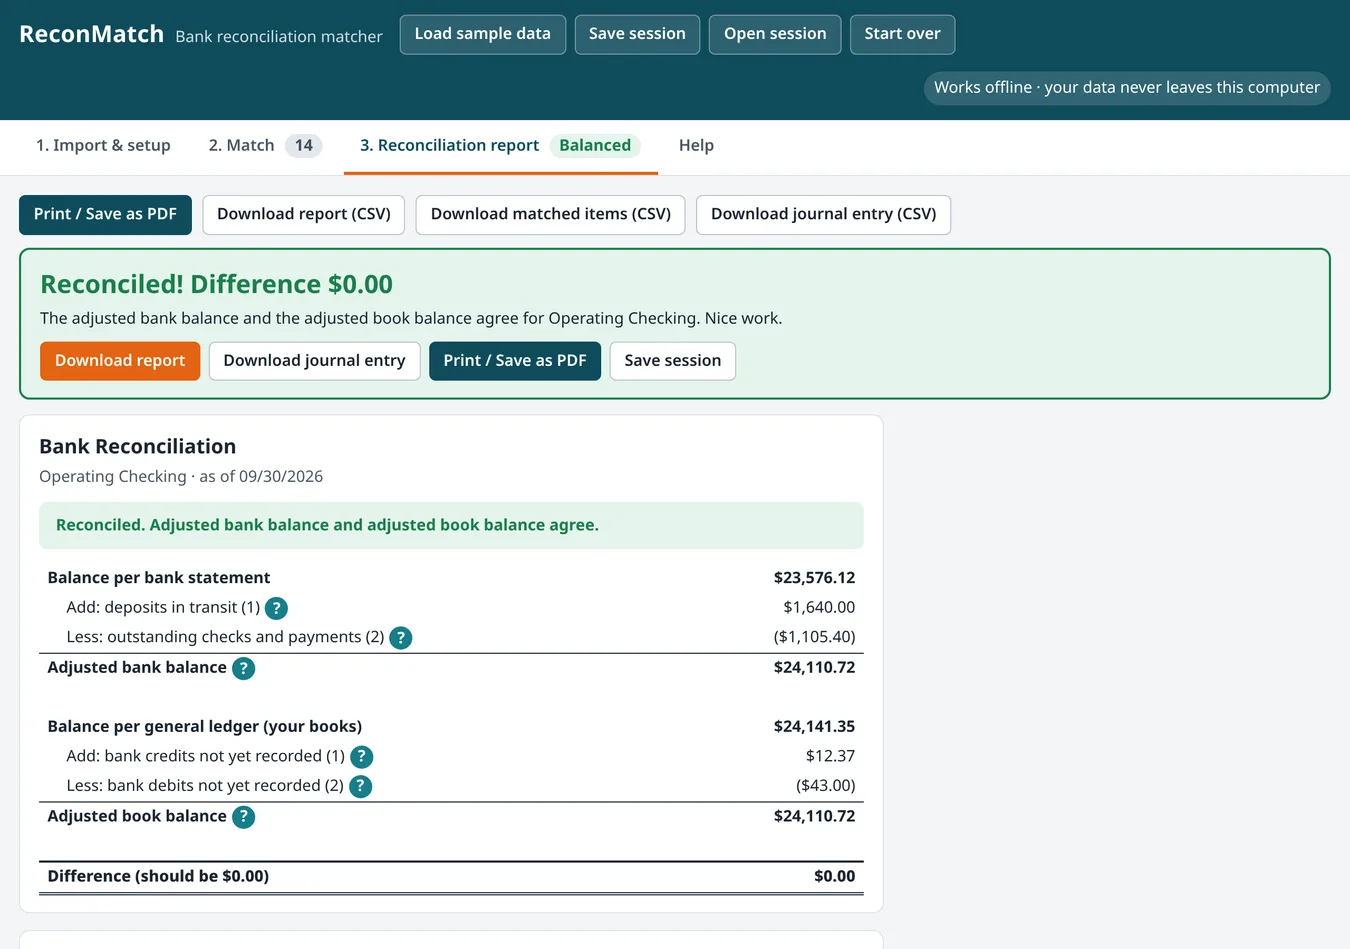The height and width of the screenshot is (949, 1350).
Task: Select the ($1,105.40) outstanding checks amount
Action: click(x=814, y=637)
